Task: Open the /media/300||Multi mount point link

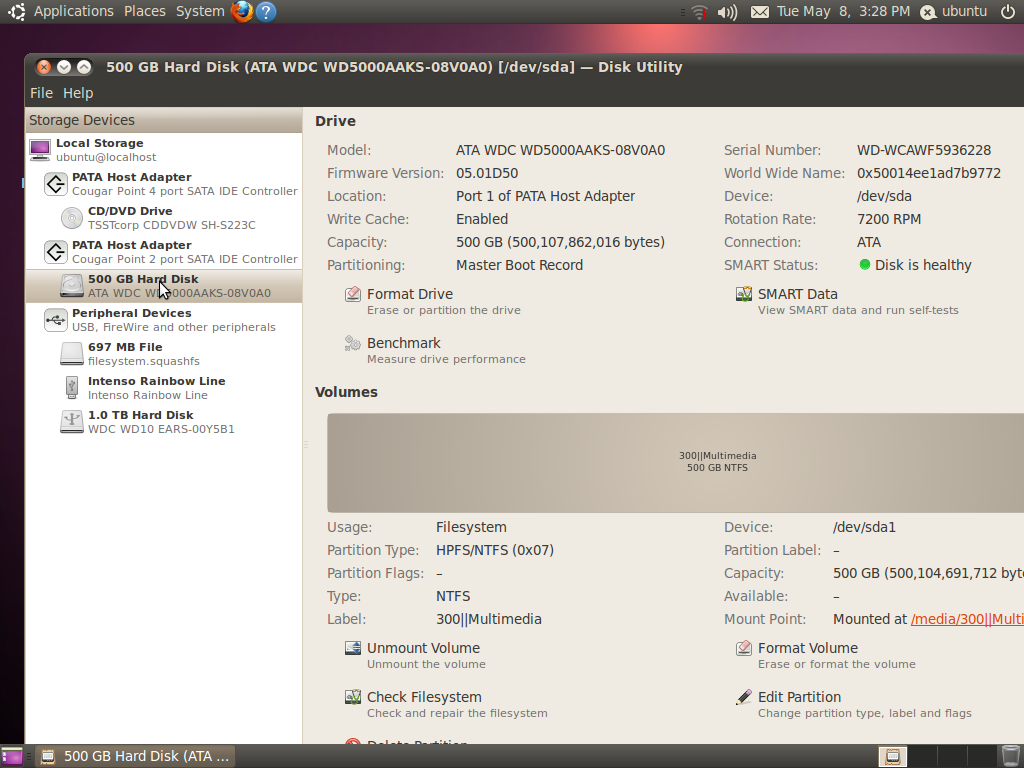Action: (x=967, y=619)
